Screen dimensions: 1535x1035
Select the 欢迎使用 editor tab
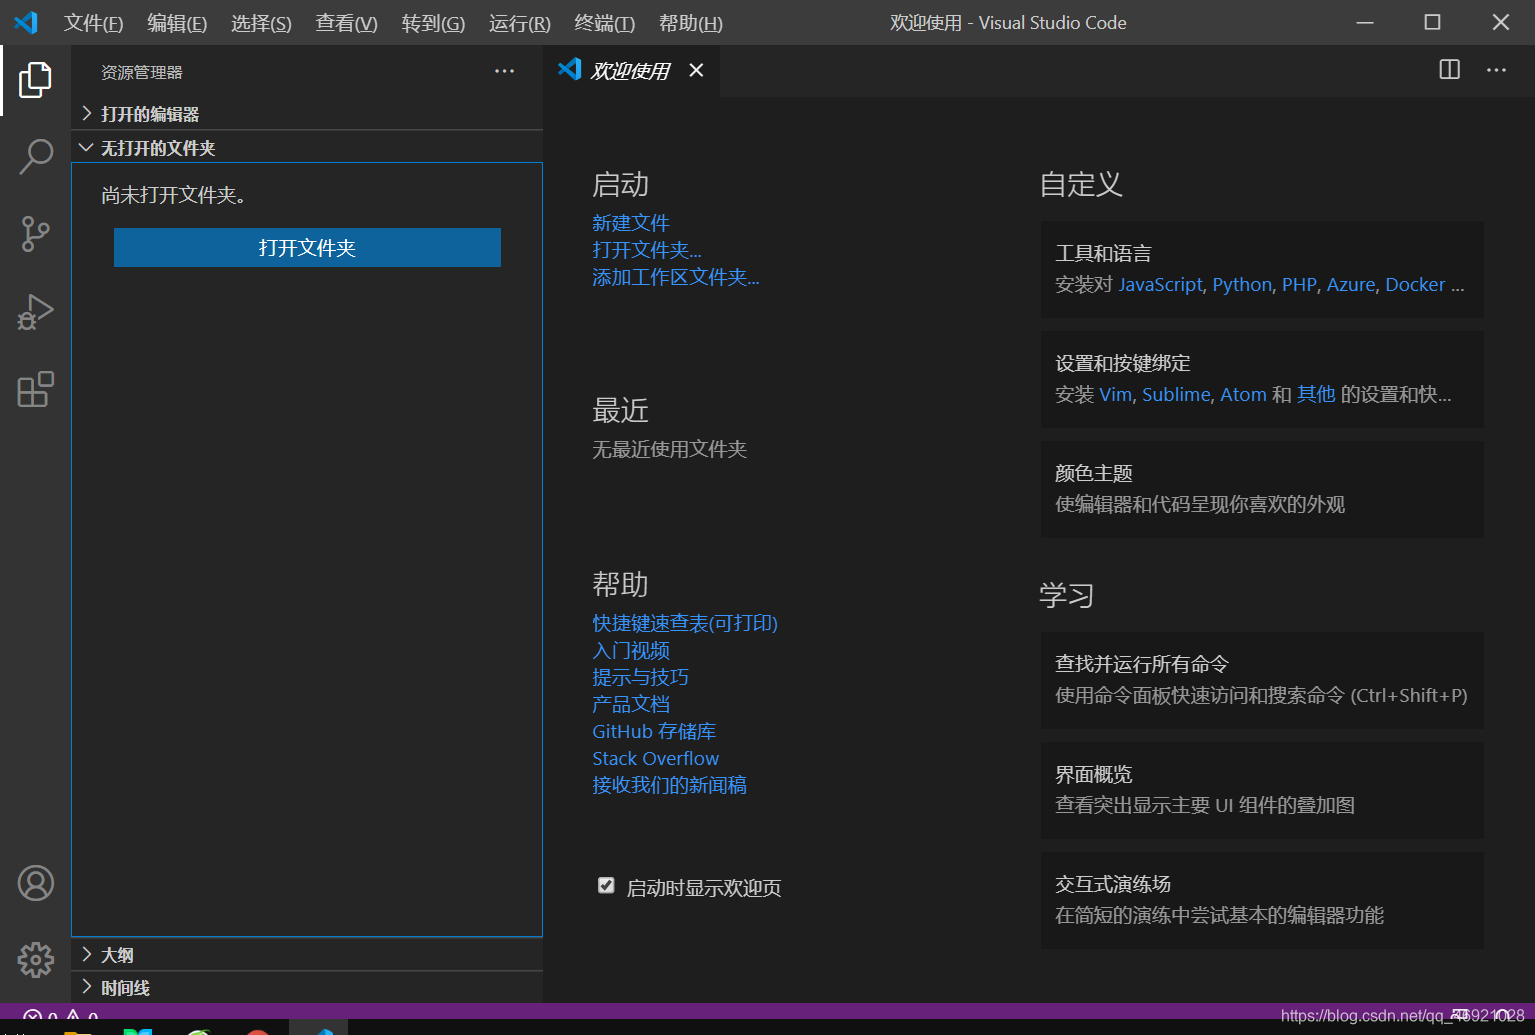[x=632, y=70]
